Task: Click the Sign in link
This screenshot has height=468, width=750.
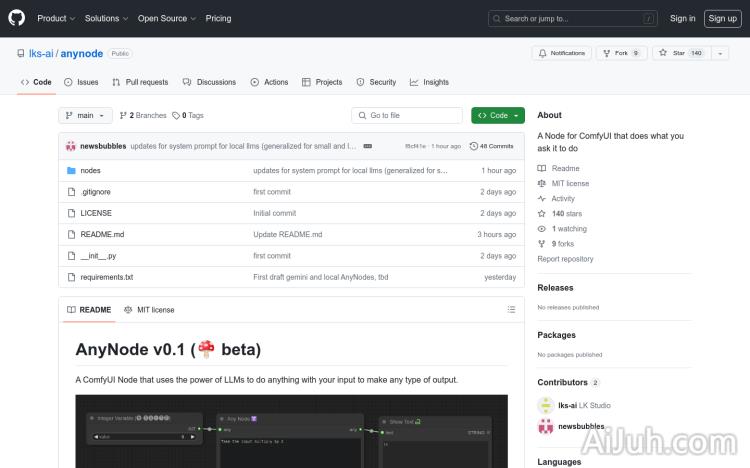Action: tap(683, 18)
